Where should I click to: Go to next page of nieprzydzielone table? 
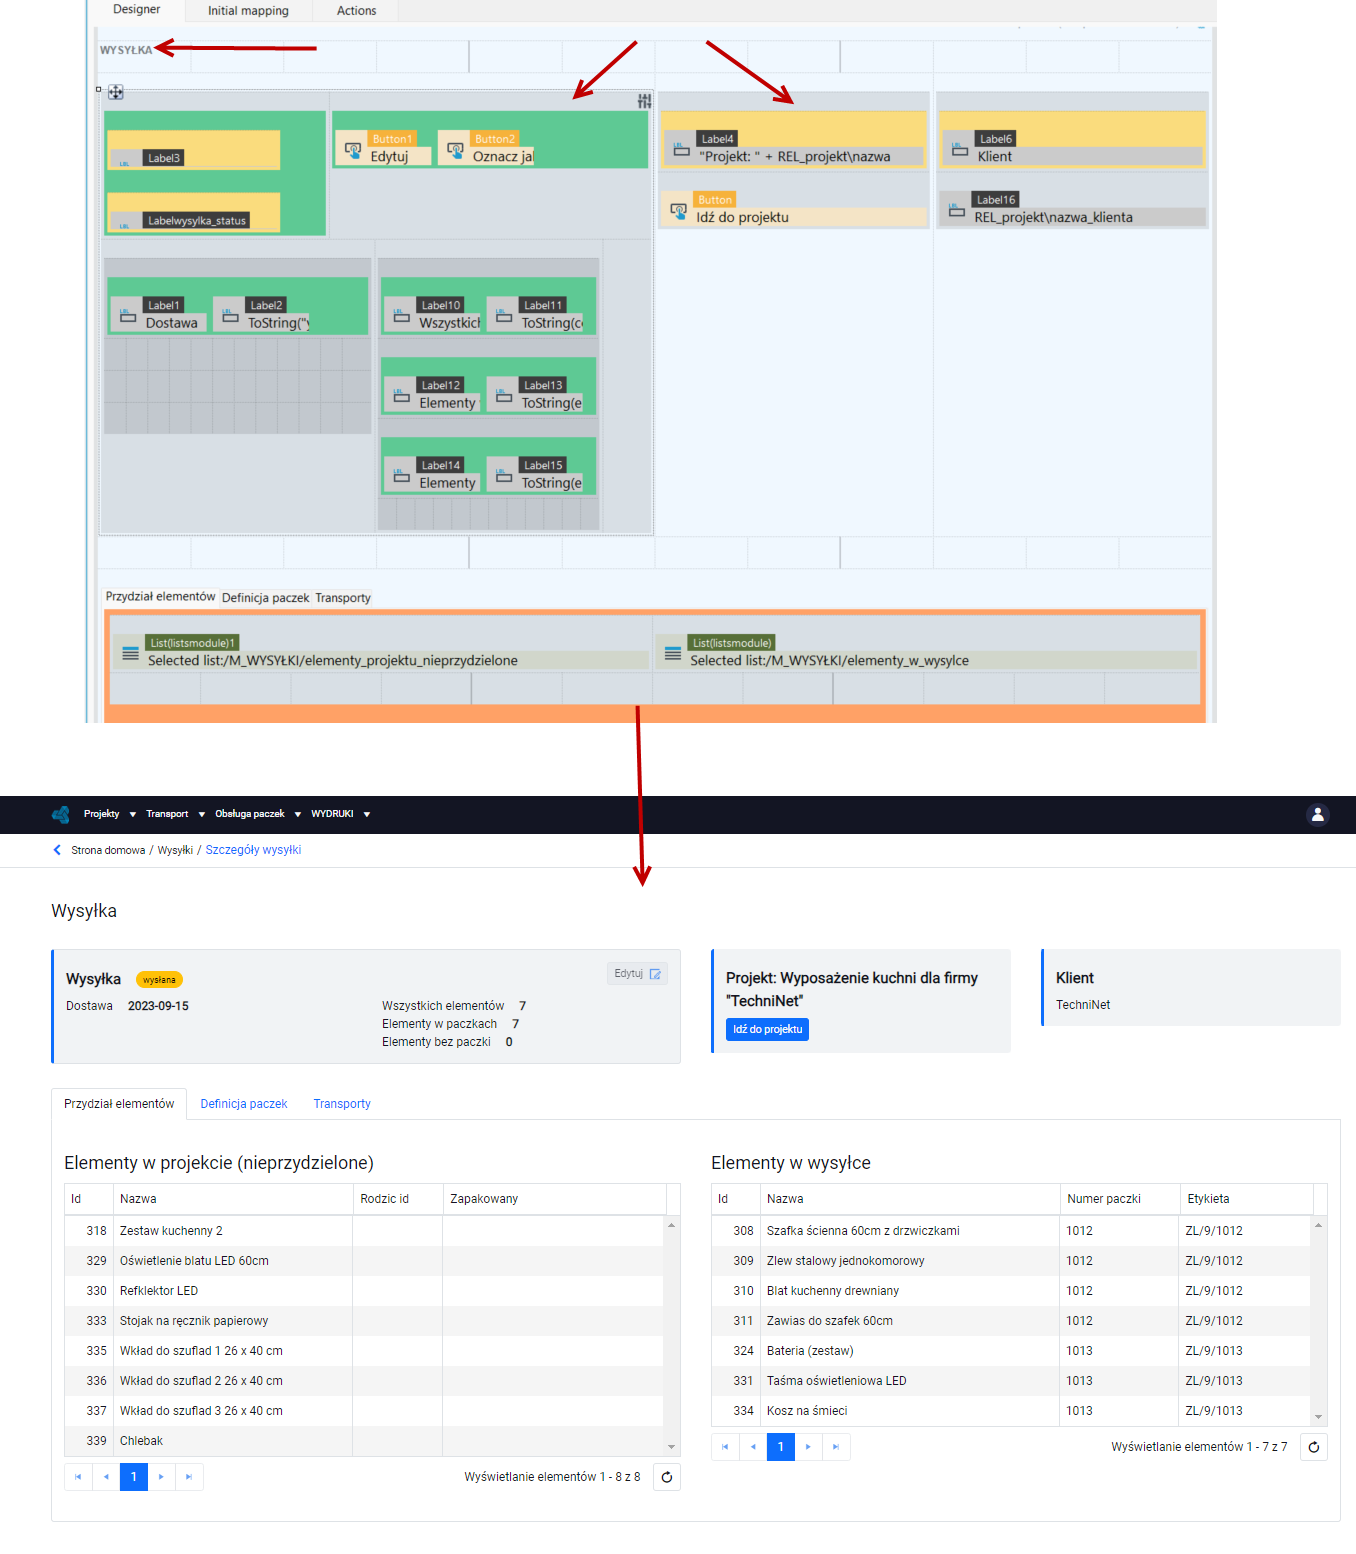coord(161,1477)
